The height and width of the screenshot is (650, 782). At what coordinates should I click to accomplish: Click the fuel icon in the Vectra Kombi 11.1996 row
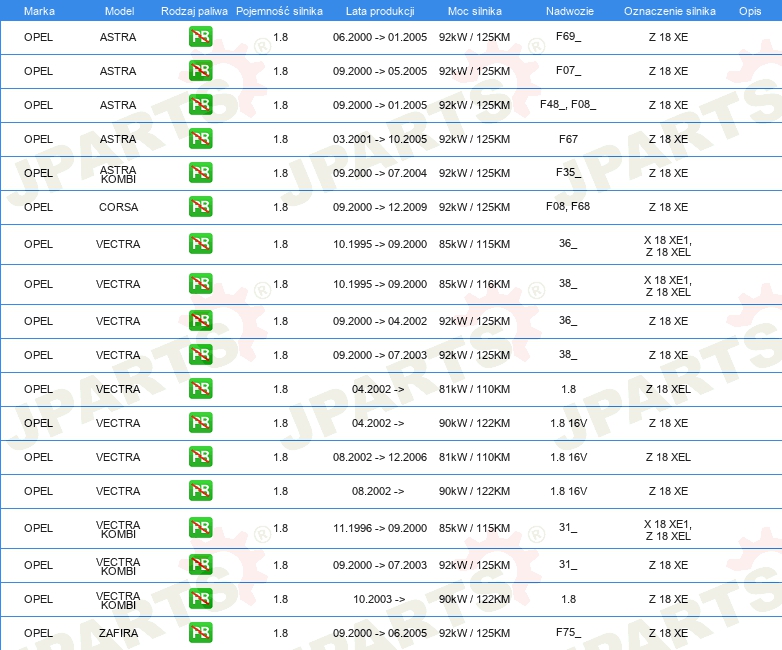pos(200,527)
